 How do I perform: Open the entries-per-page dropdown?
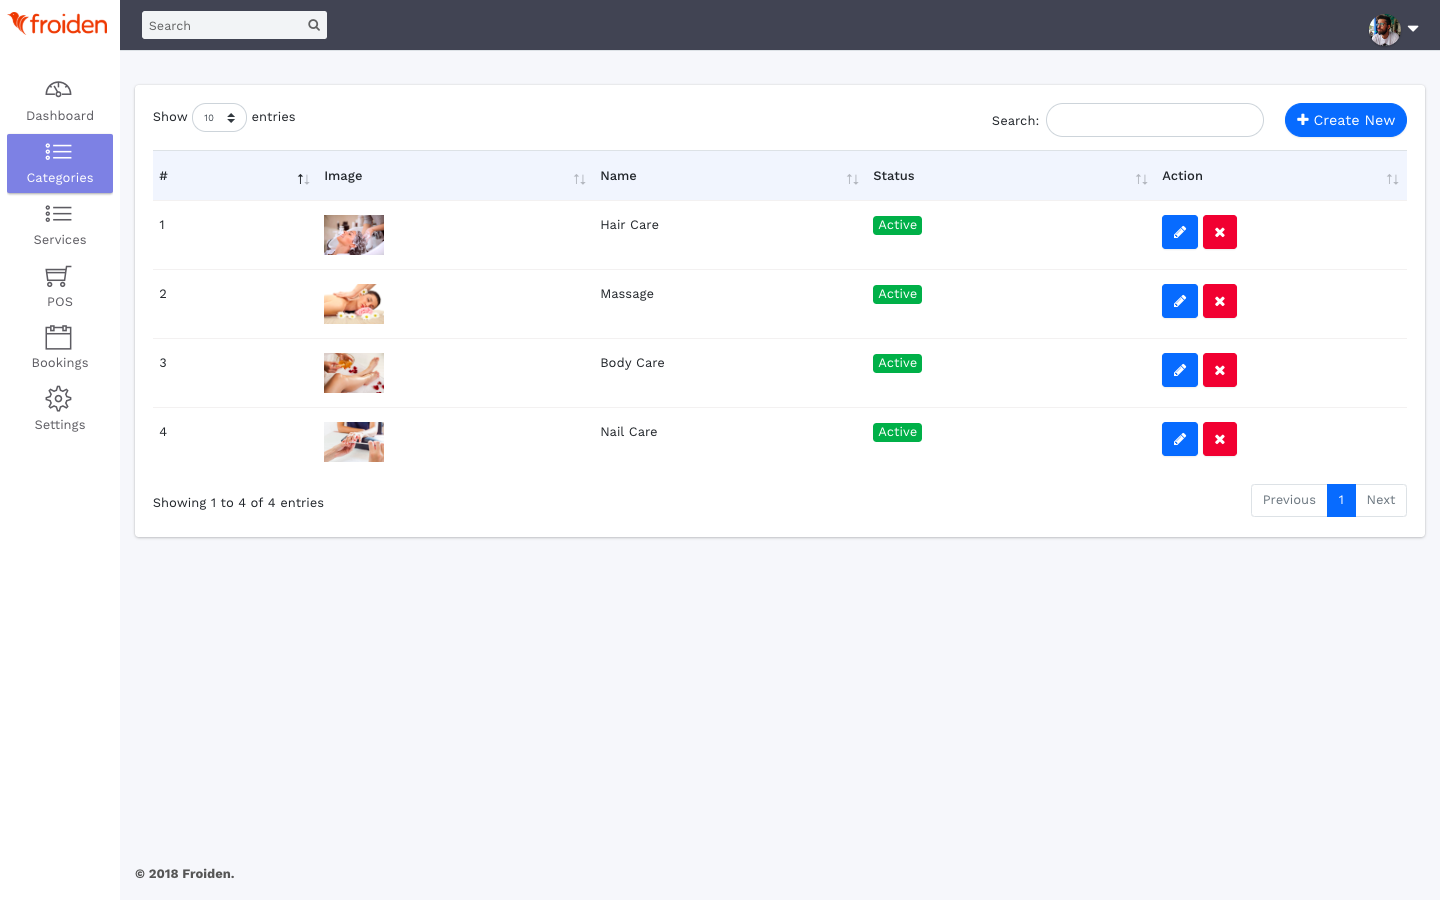pos(219,118)
